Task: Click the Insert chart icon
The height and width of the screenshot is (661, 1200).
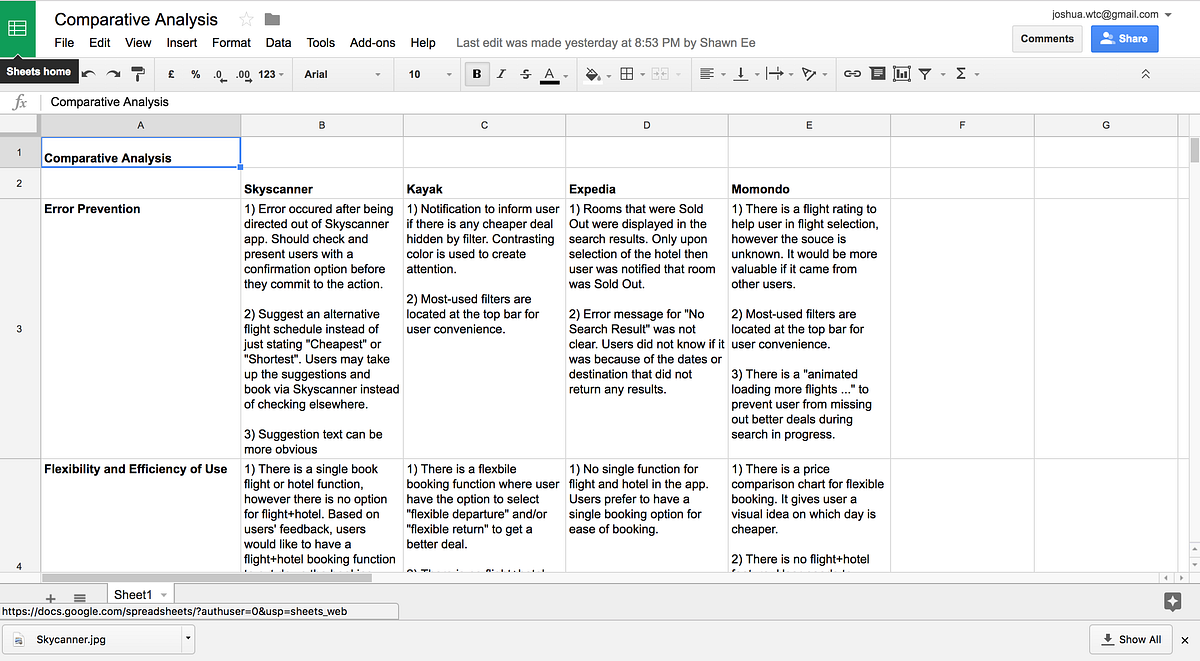Action: (x=901, y=74)
